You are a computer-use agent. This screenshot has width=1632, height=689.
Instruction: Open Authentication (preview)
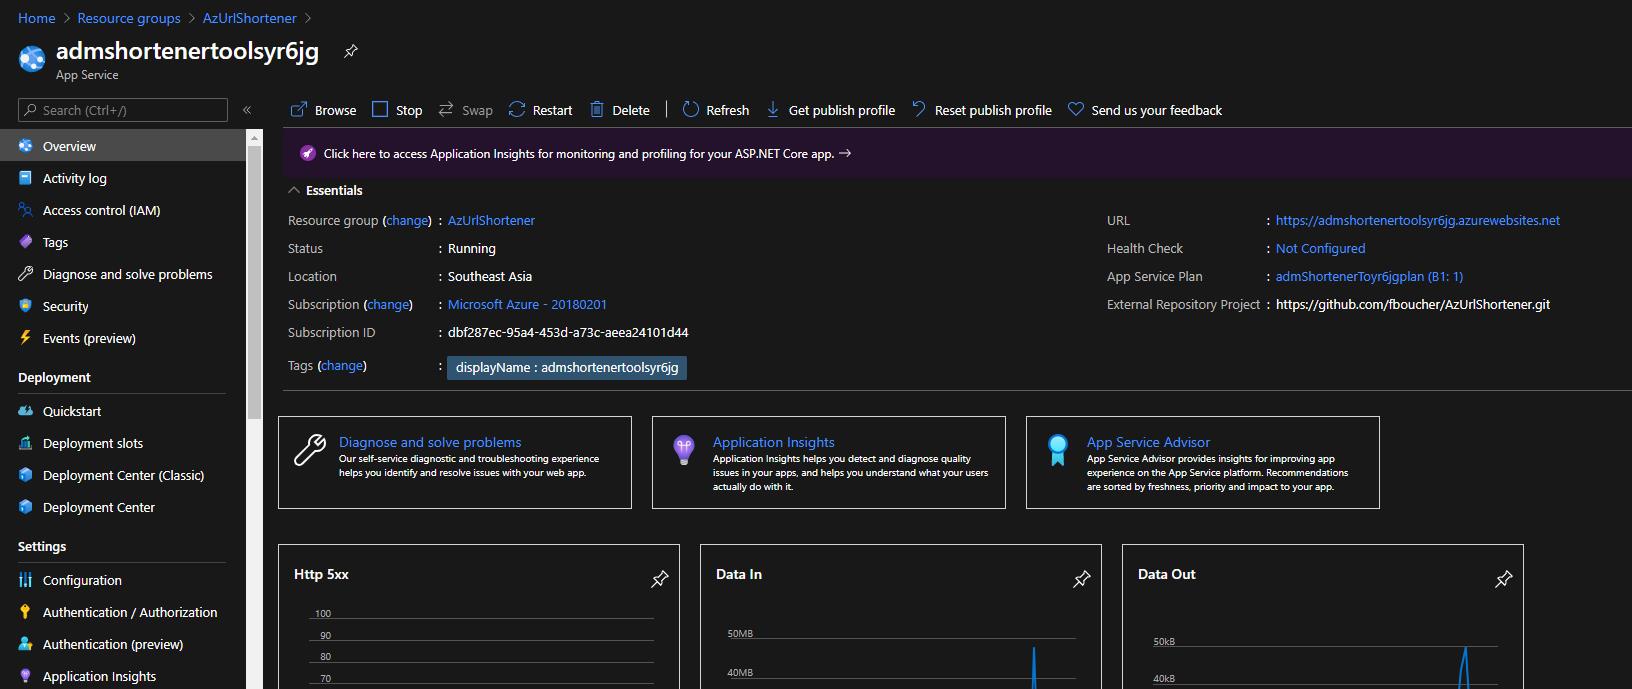pos(123,644)
